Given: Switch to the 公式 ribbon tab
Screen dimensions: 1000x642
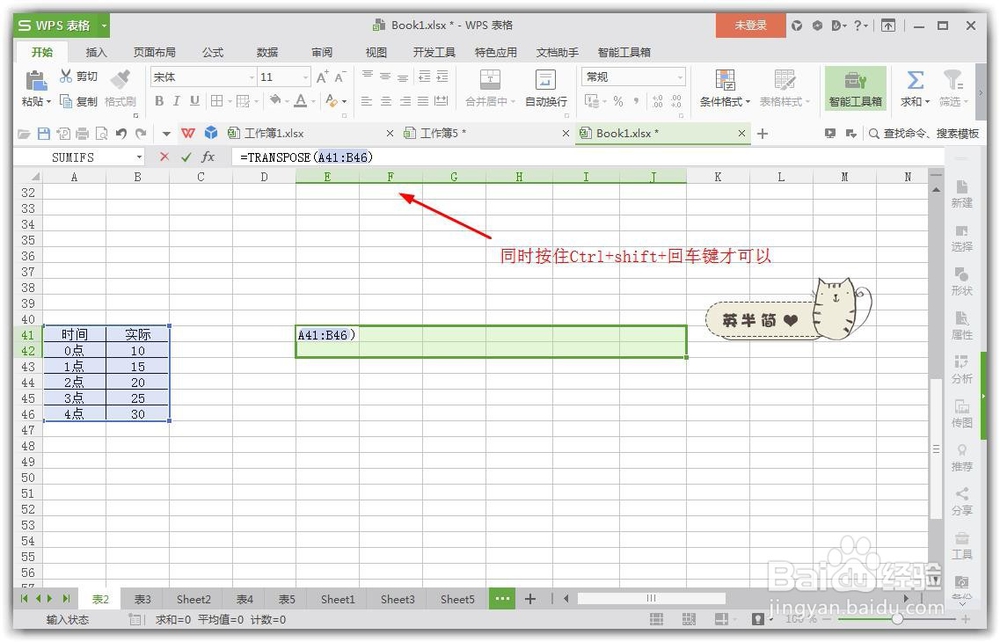Looking at the screenshot, I should pos(212,52).
